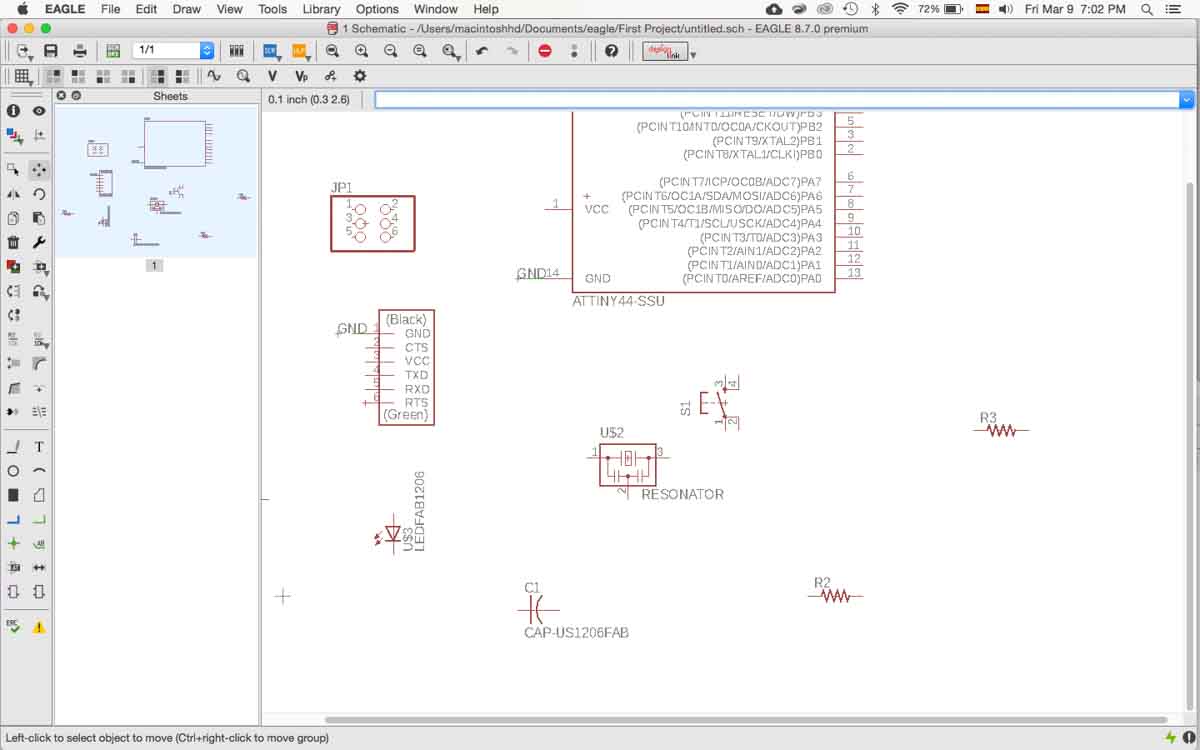
Task: Click the Info tool icon
Action: 13,111
